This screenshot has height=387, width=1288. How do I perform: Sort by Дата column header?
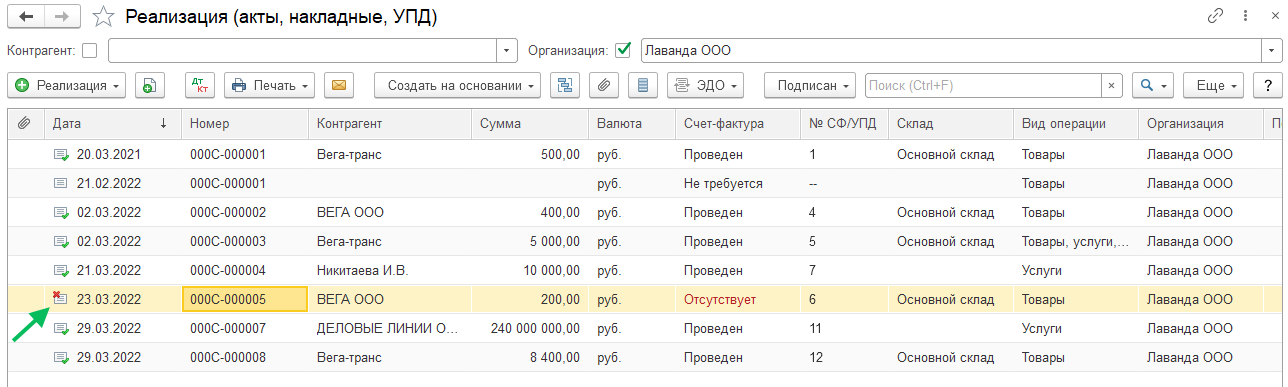pyautogui.click(x=112, y=124)
